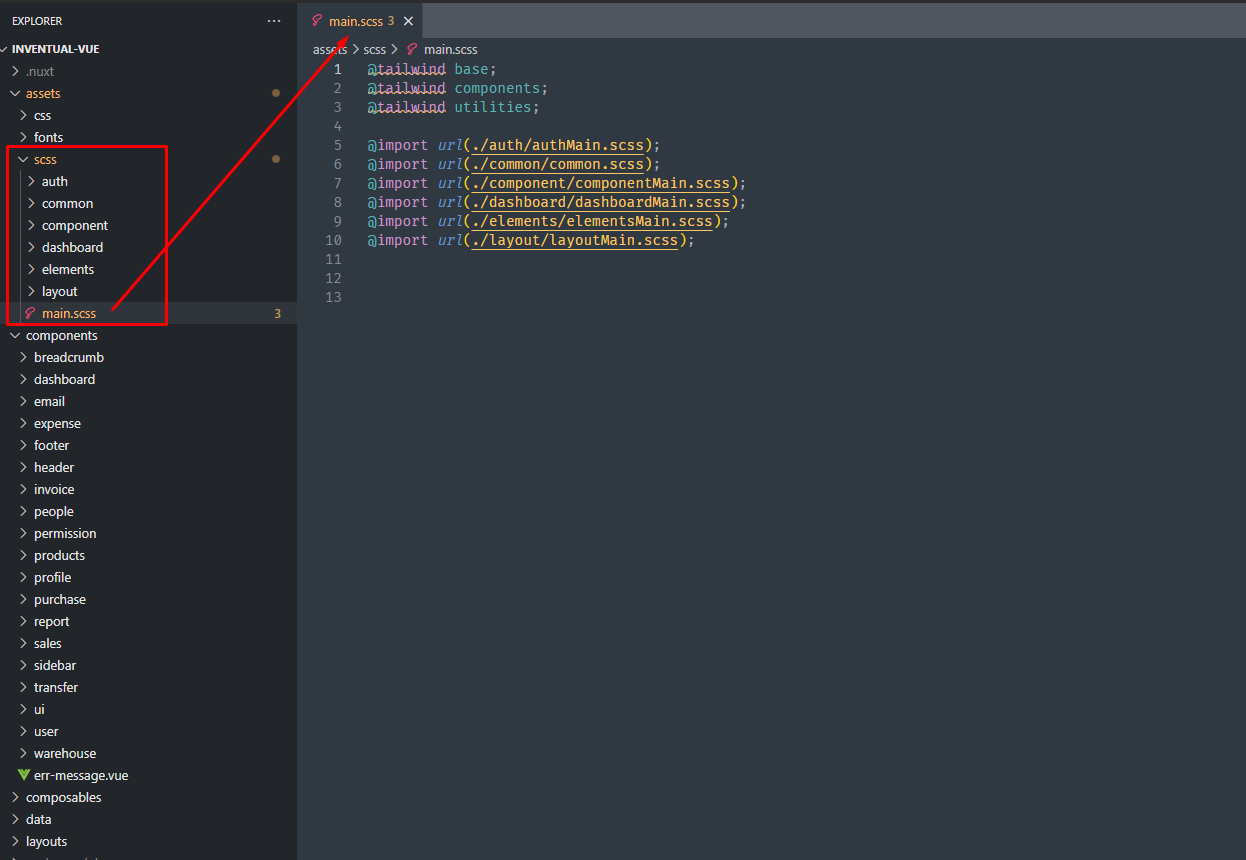Click the Sass icon in the breadcrumb
Viewport: 1246px width, 860px height.
412,49
